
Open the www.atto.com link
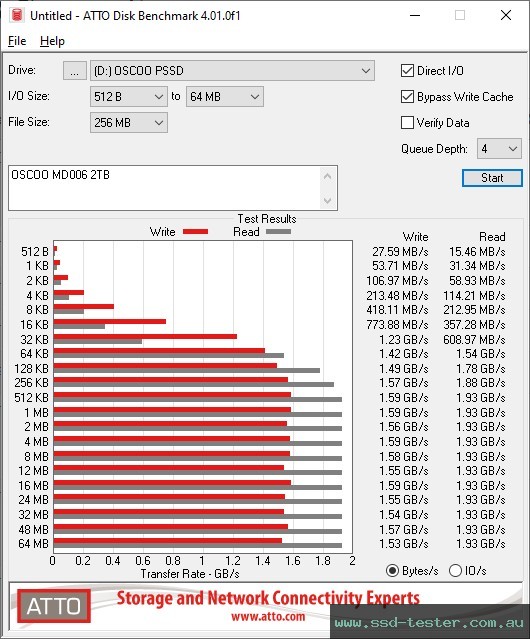[268, 616]
